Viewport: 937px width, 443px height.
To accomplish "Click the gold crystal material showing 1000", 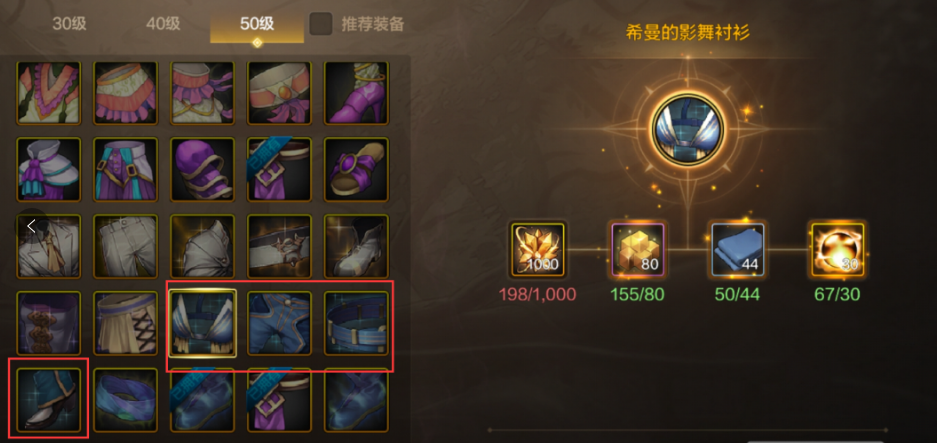I will coord(537,250).
